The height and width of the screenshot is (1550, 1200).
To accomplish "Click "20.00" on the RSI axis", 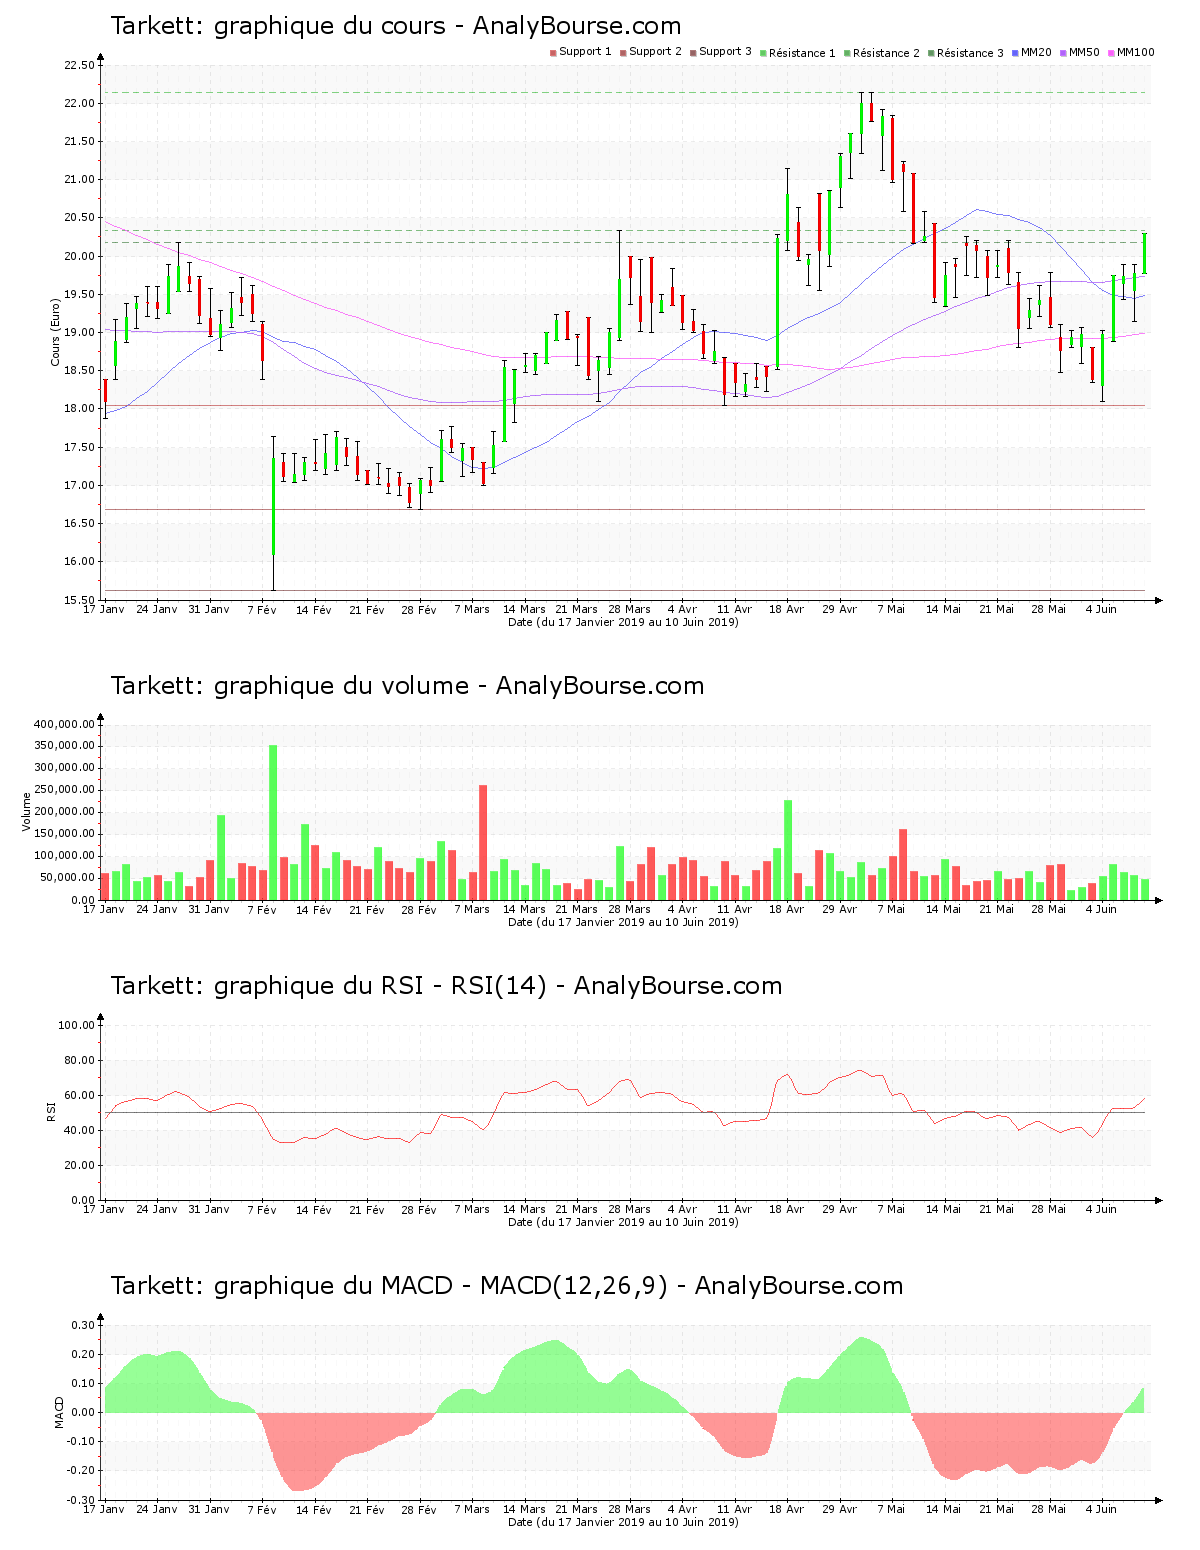I will point(79,1166).
